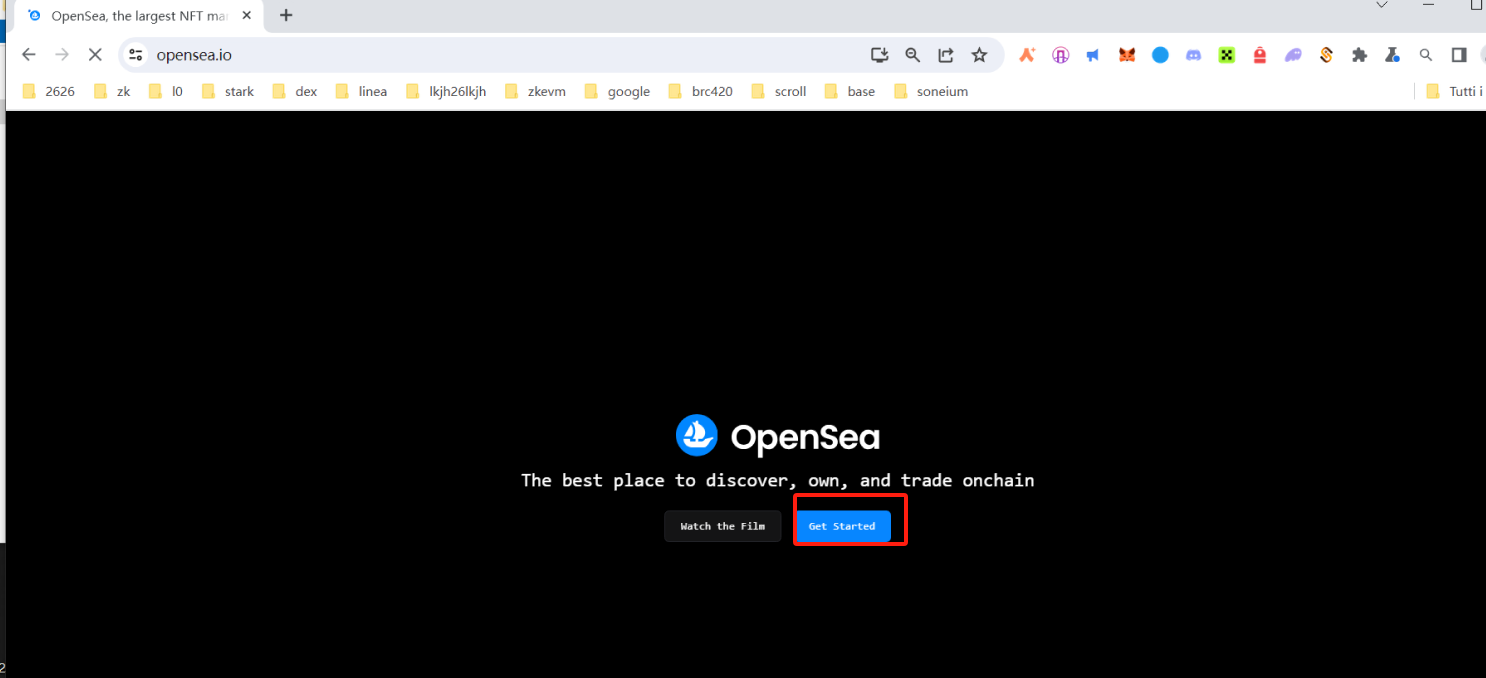Open the zoom magnifier icon in address bar
This screenshot has width=1486, height=678.
[x=913, y=55]
